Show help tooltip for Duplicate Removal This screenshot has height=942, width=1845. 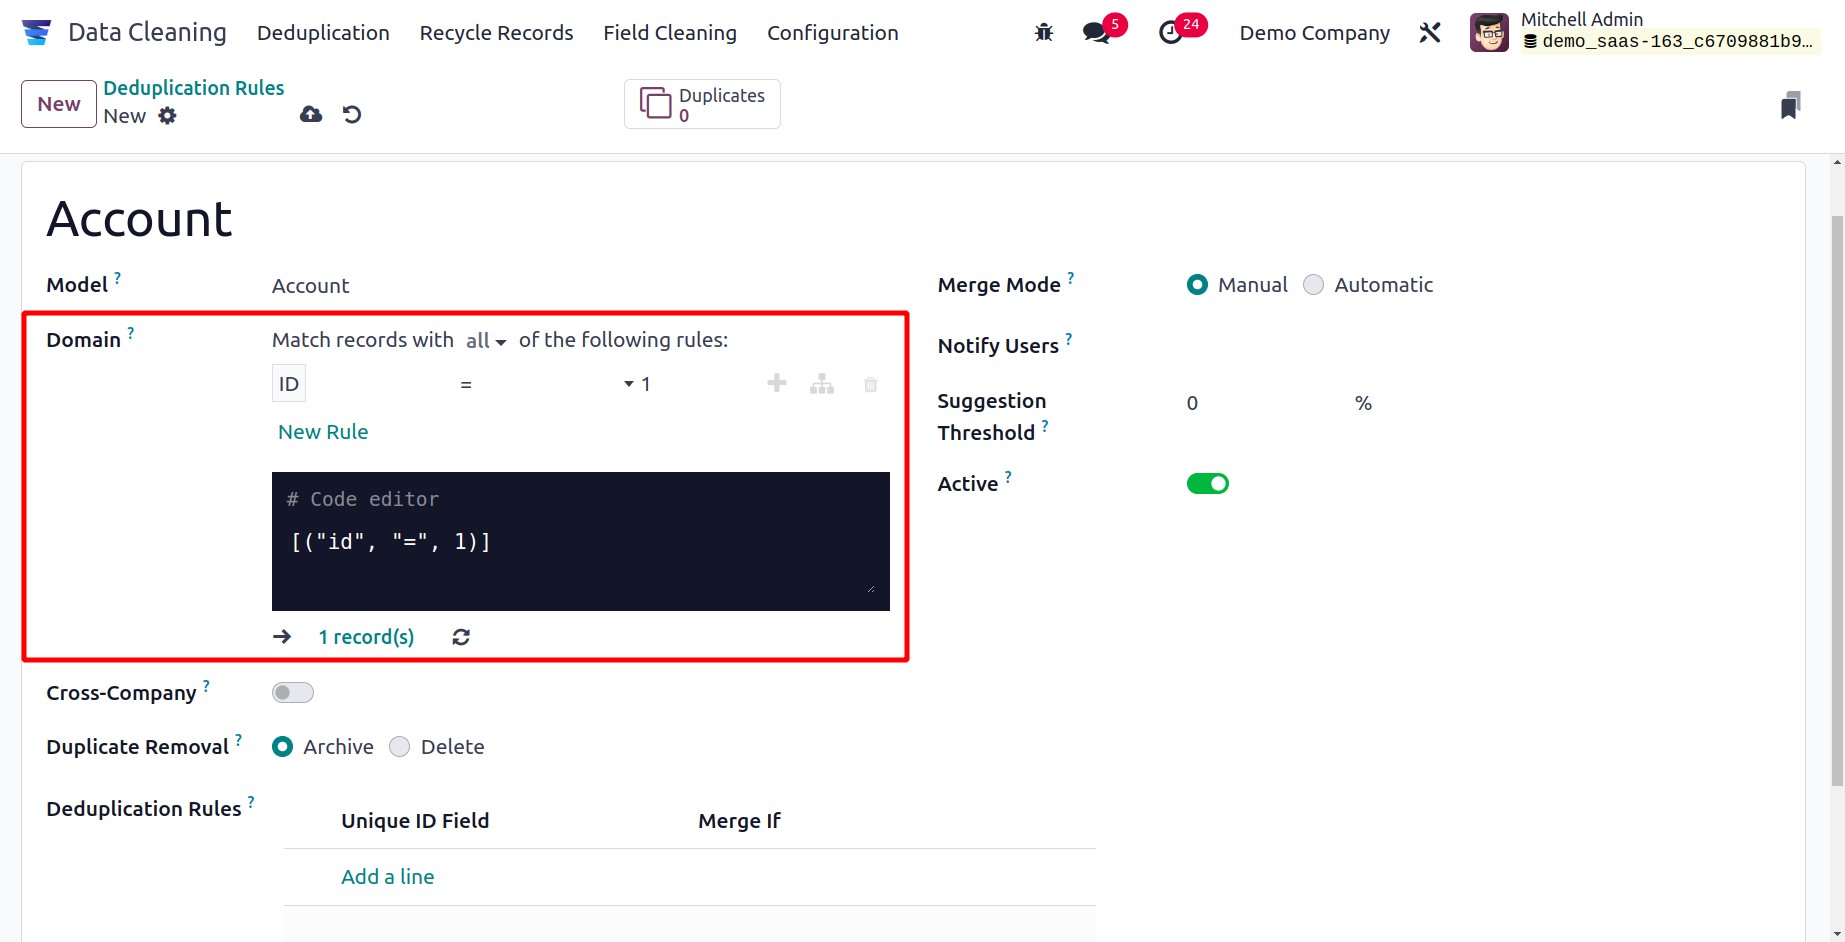click(x=239, y=740)
